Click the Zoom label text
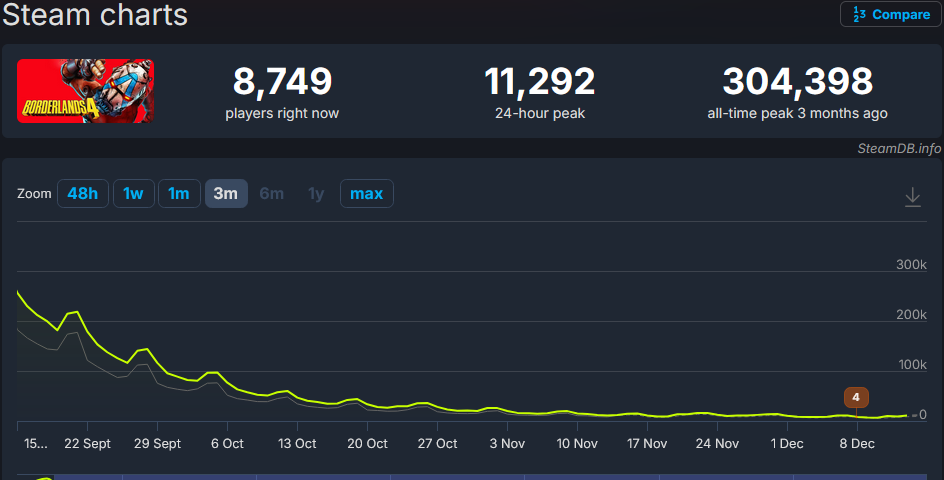This screenshot has height=480, width=944. (x=34, y=194)
